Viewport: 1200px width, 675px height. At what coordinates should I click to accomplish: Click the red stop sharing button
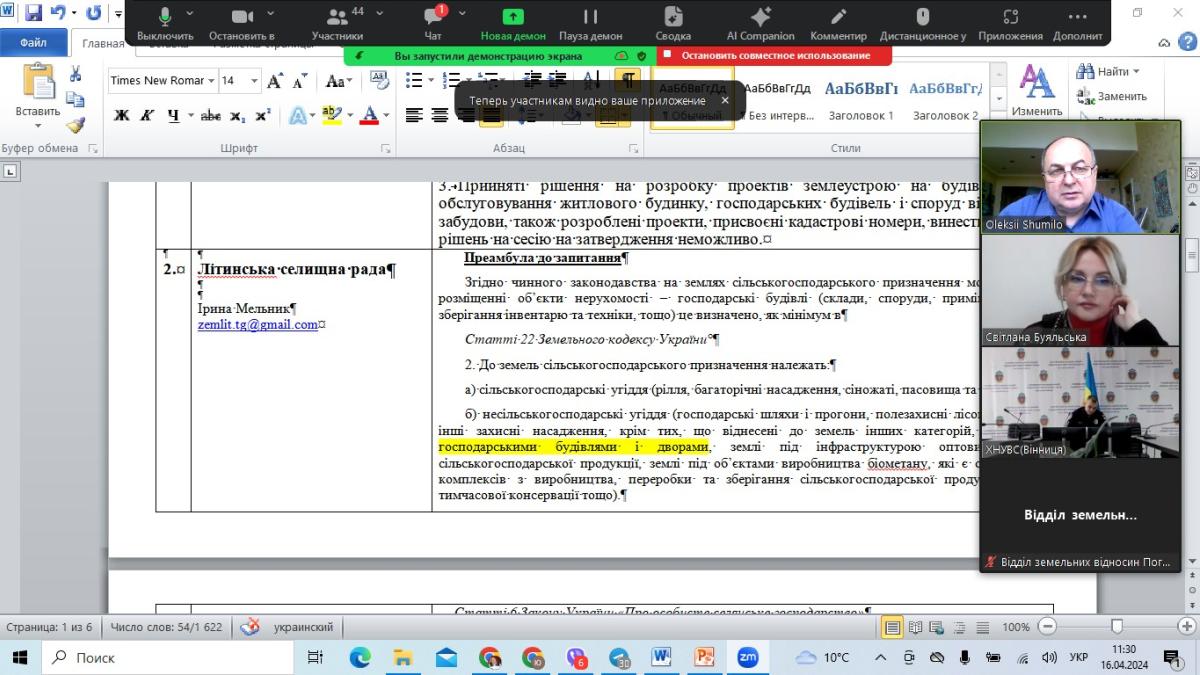point(766,56)
